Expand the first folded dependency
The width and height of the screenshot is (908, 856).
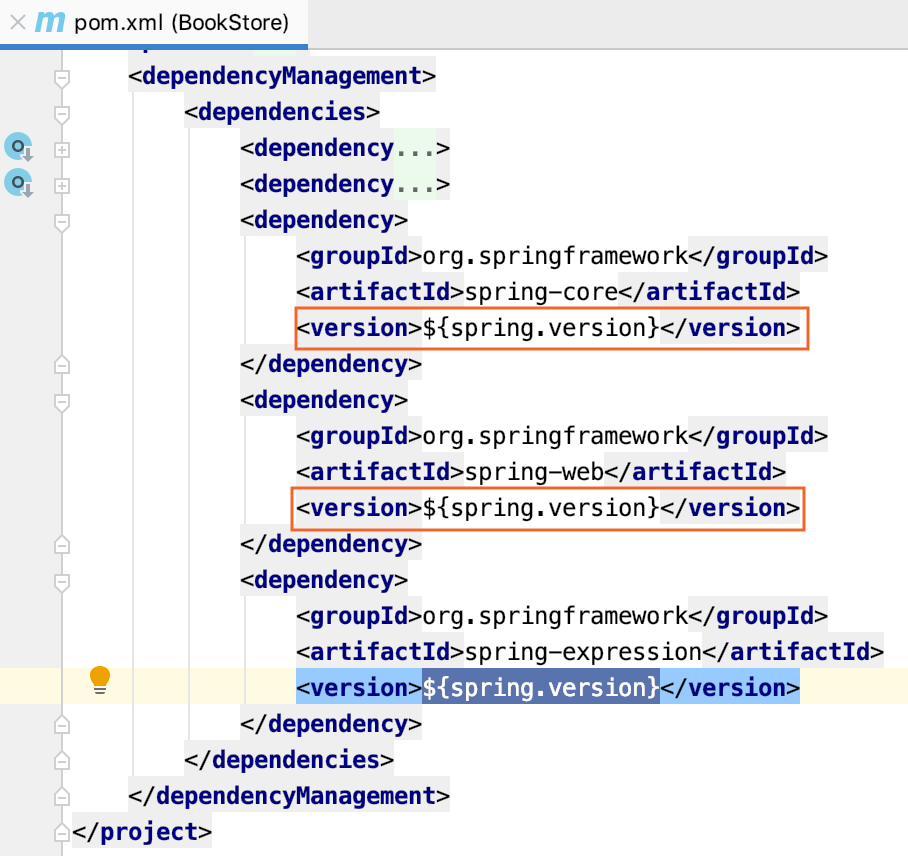tap(62, 150)
